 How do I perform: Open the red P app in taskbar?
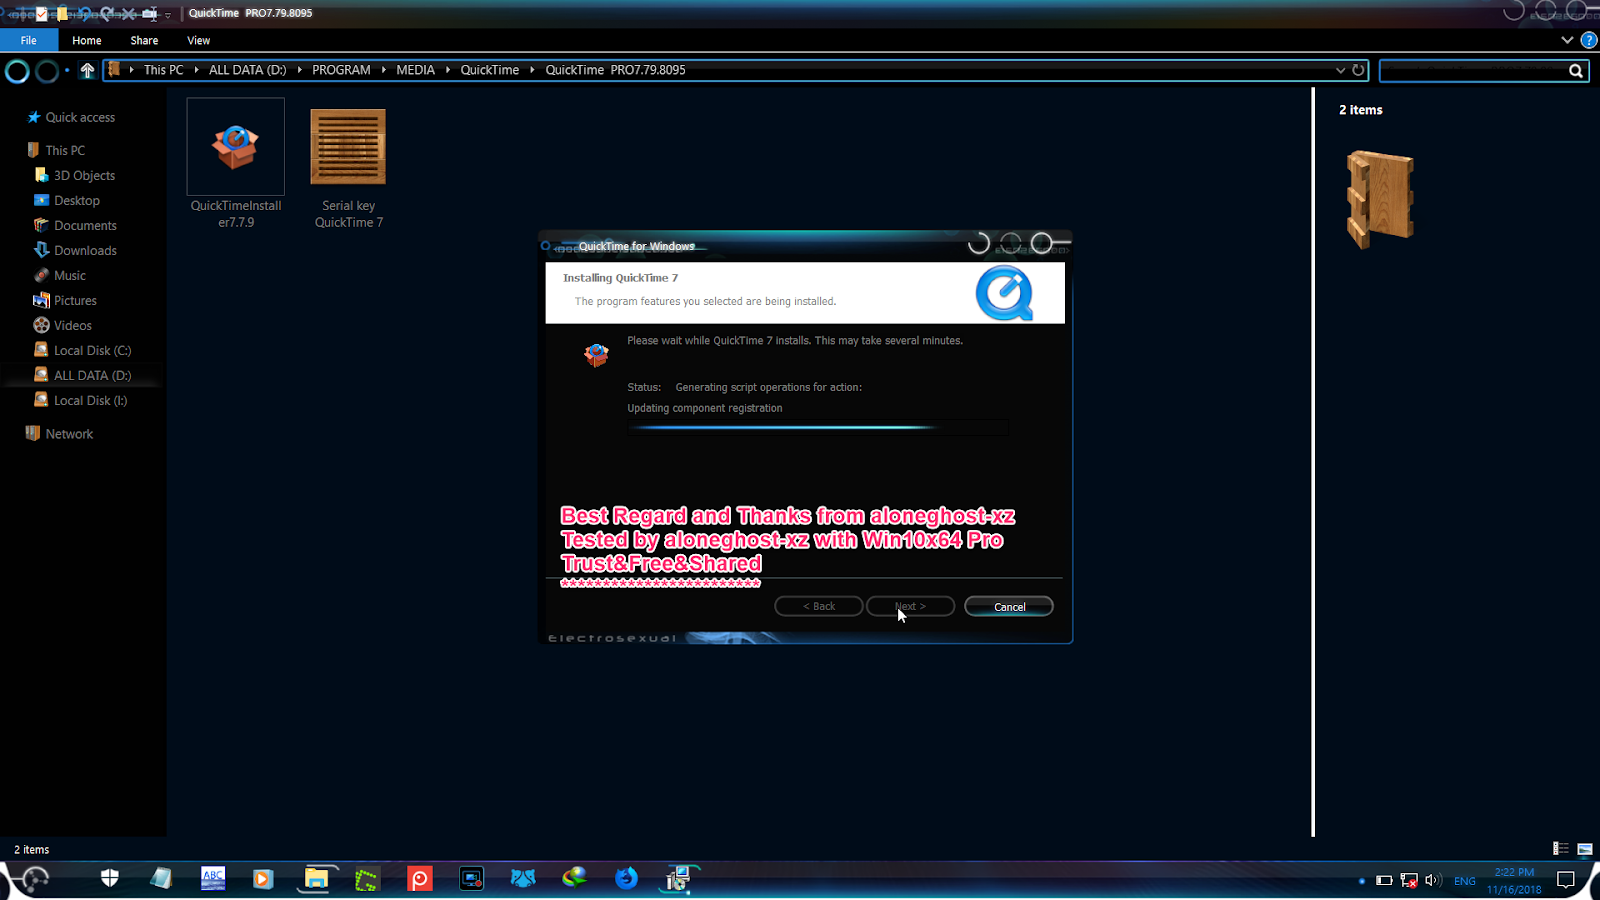[420, 879]
